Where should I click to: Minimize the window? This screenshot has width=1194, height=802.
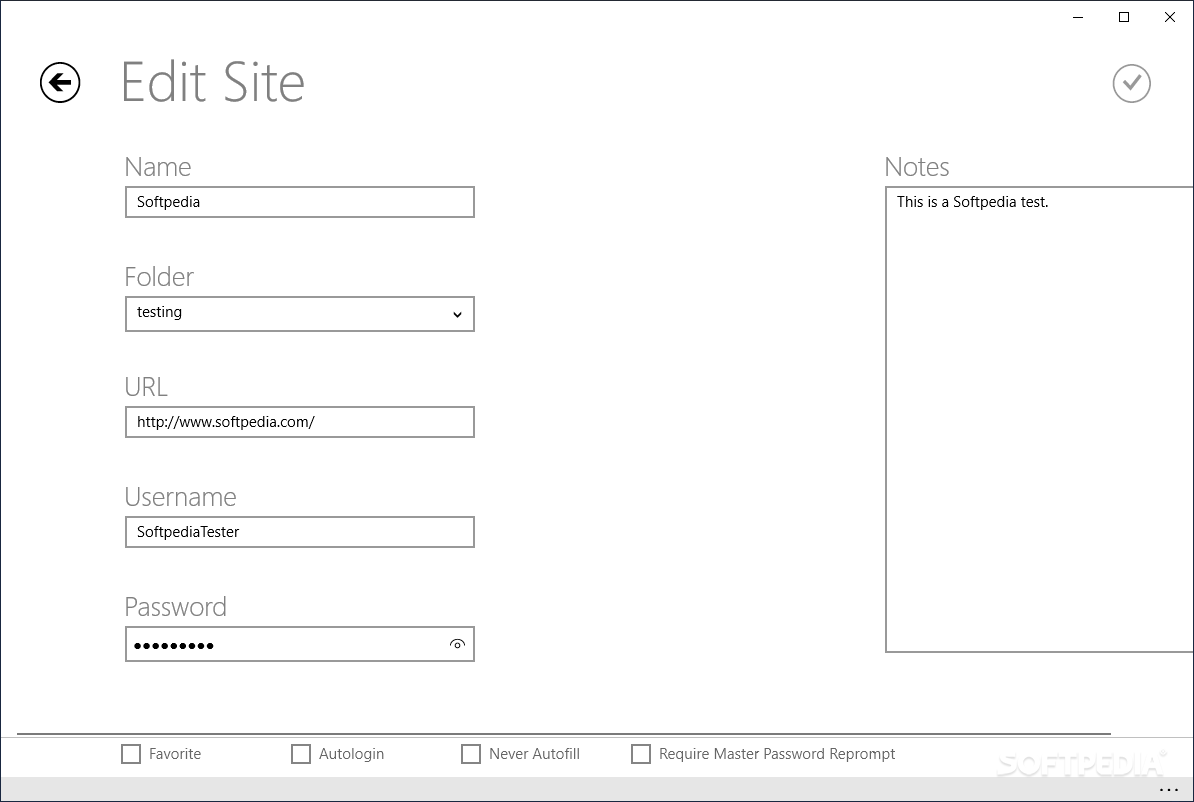(1078, 18)
